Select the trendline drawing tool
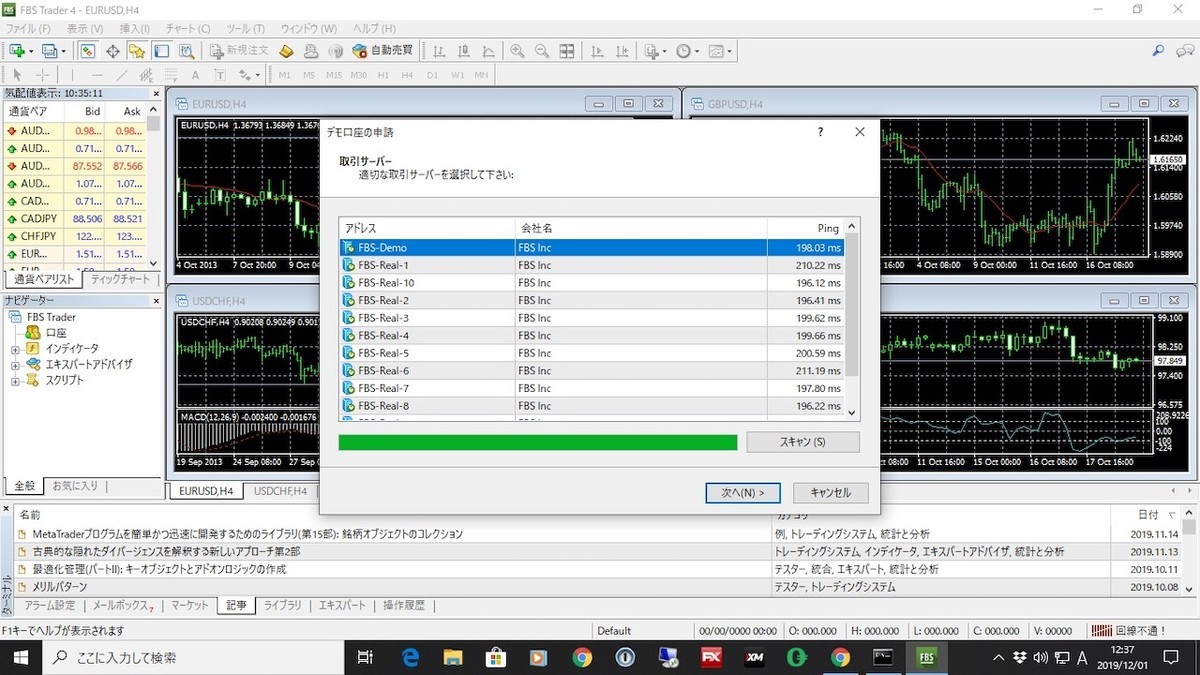The image size is (1200, 675). point(122,75)
